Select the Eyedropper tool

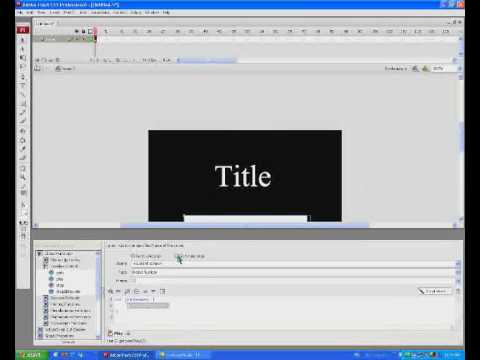23,149
